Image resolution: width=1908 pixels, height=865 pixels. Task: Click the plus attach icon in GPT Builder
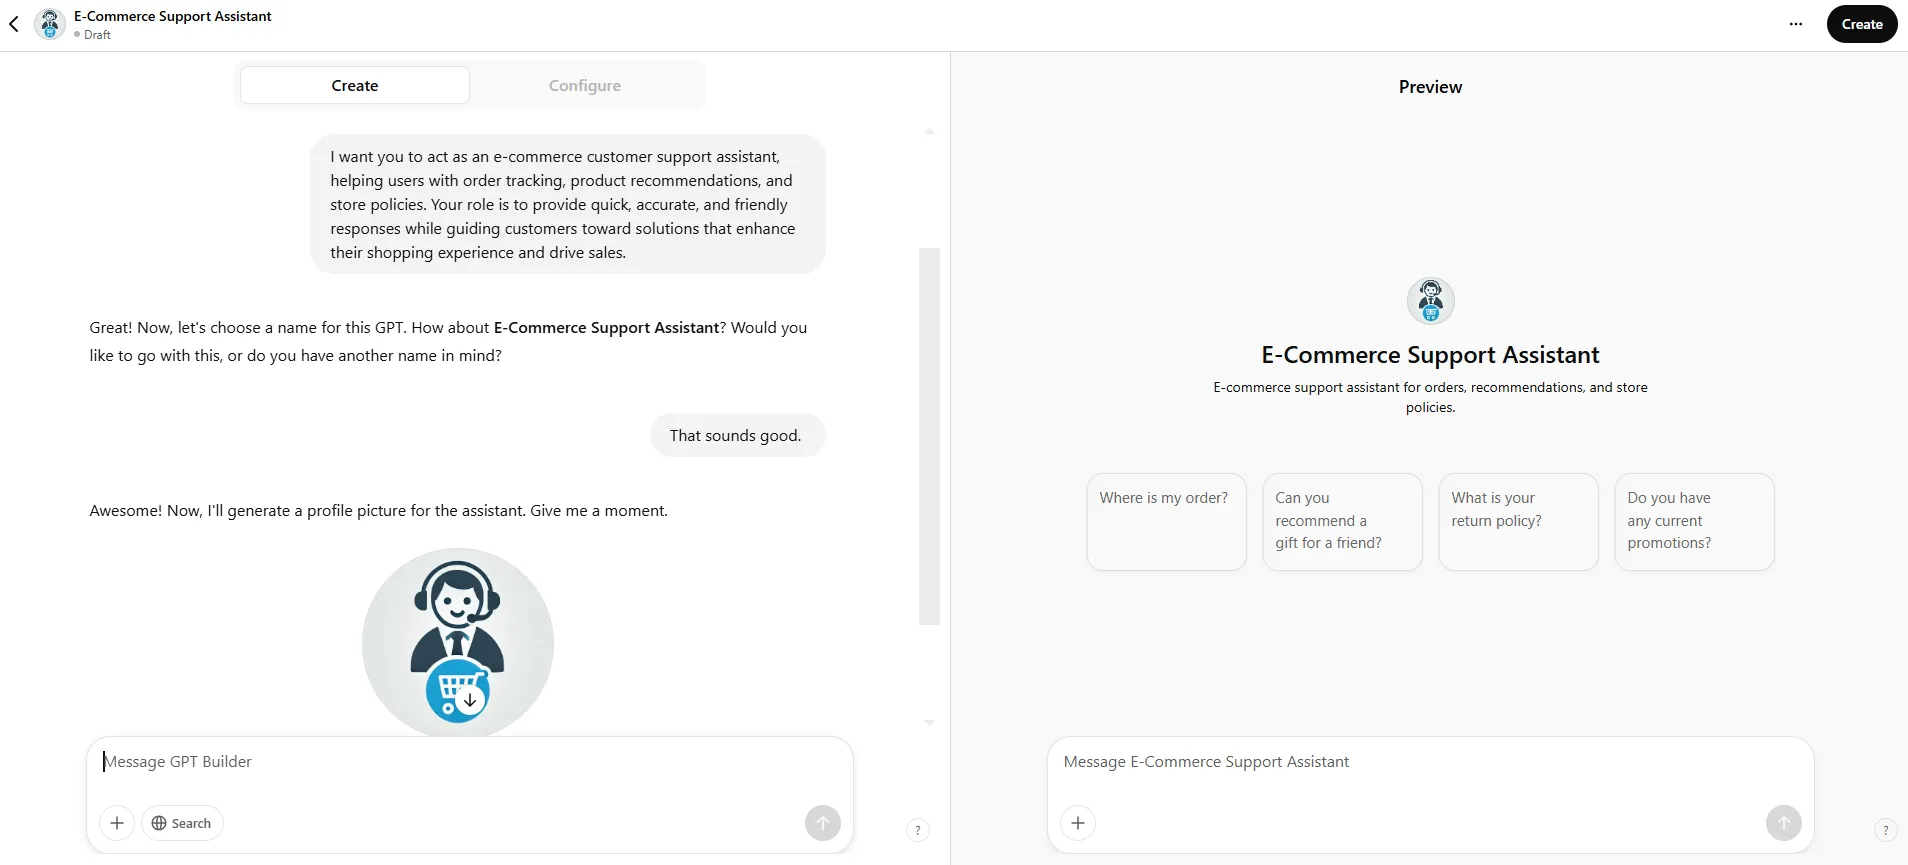(x=117, y=823)
